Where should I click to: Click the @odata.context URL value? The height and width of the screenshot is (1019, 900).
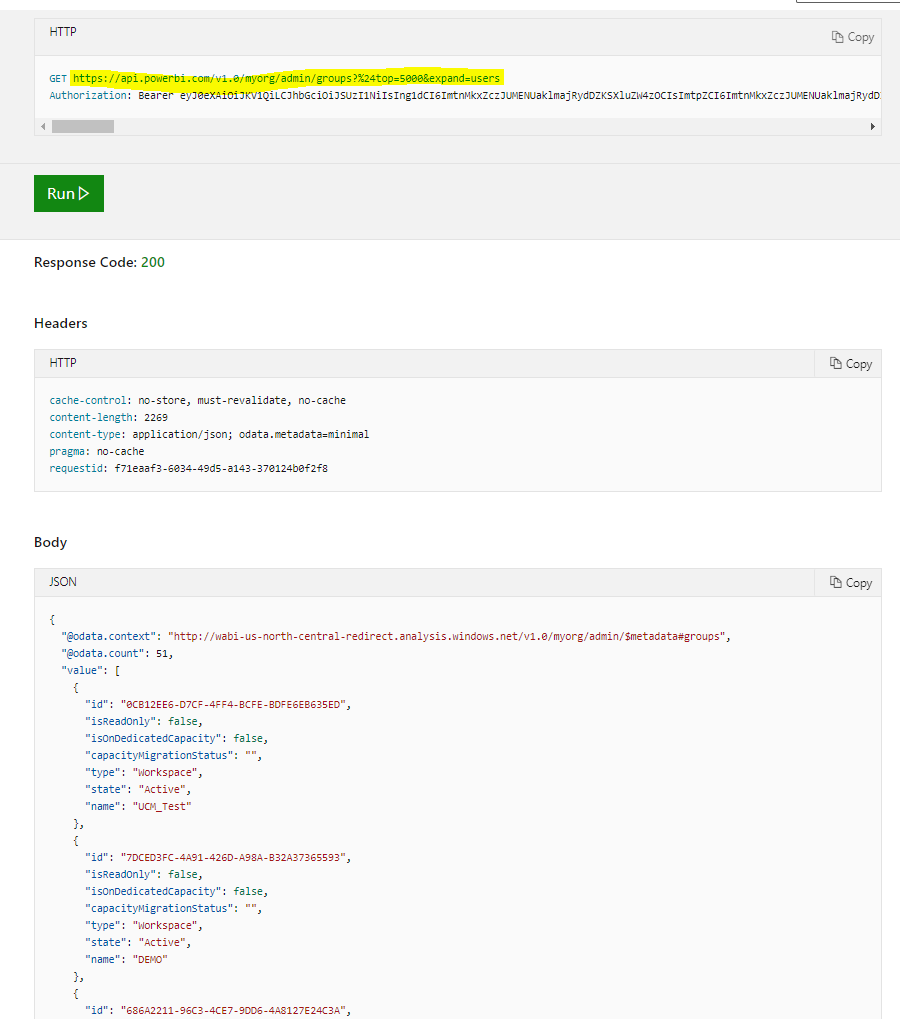click(x=447, y=636)
